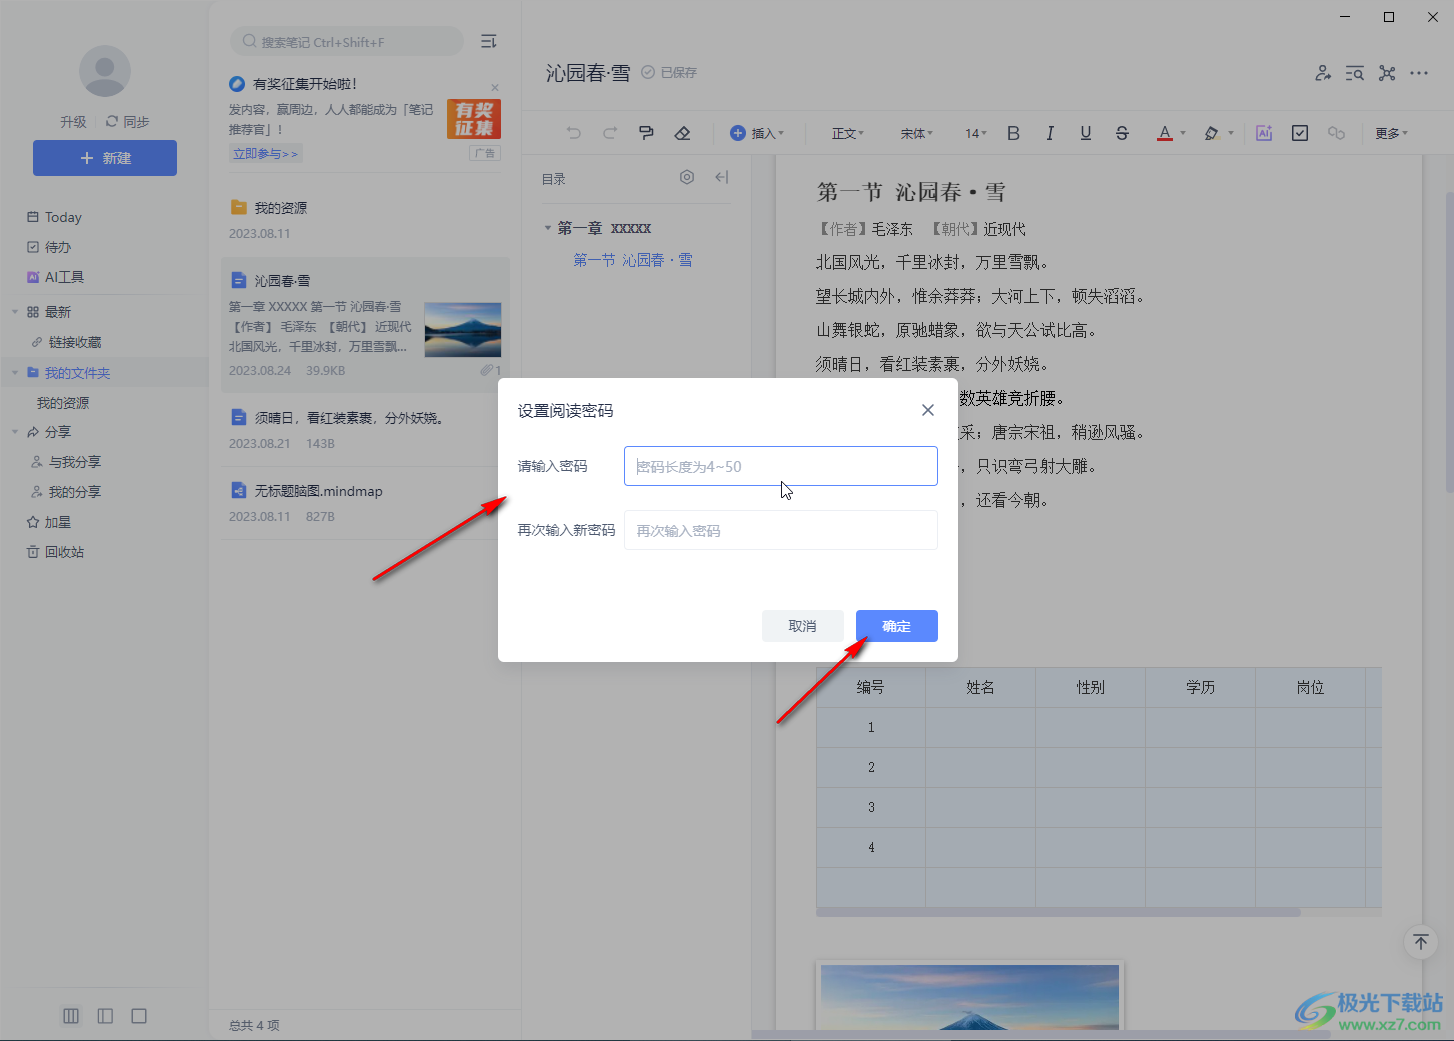Jump to 第一节 沁园春·雪 outline entry
Screen dimensions: 1454x1041
pos(632,260)
